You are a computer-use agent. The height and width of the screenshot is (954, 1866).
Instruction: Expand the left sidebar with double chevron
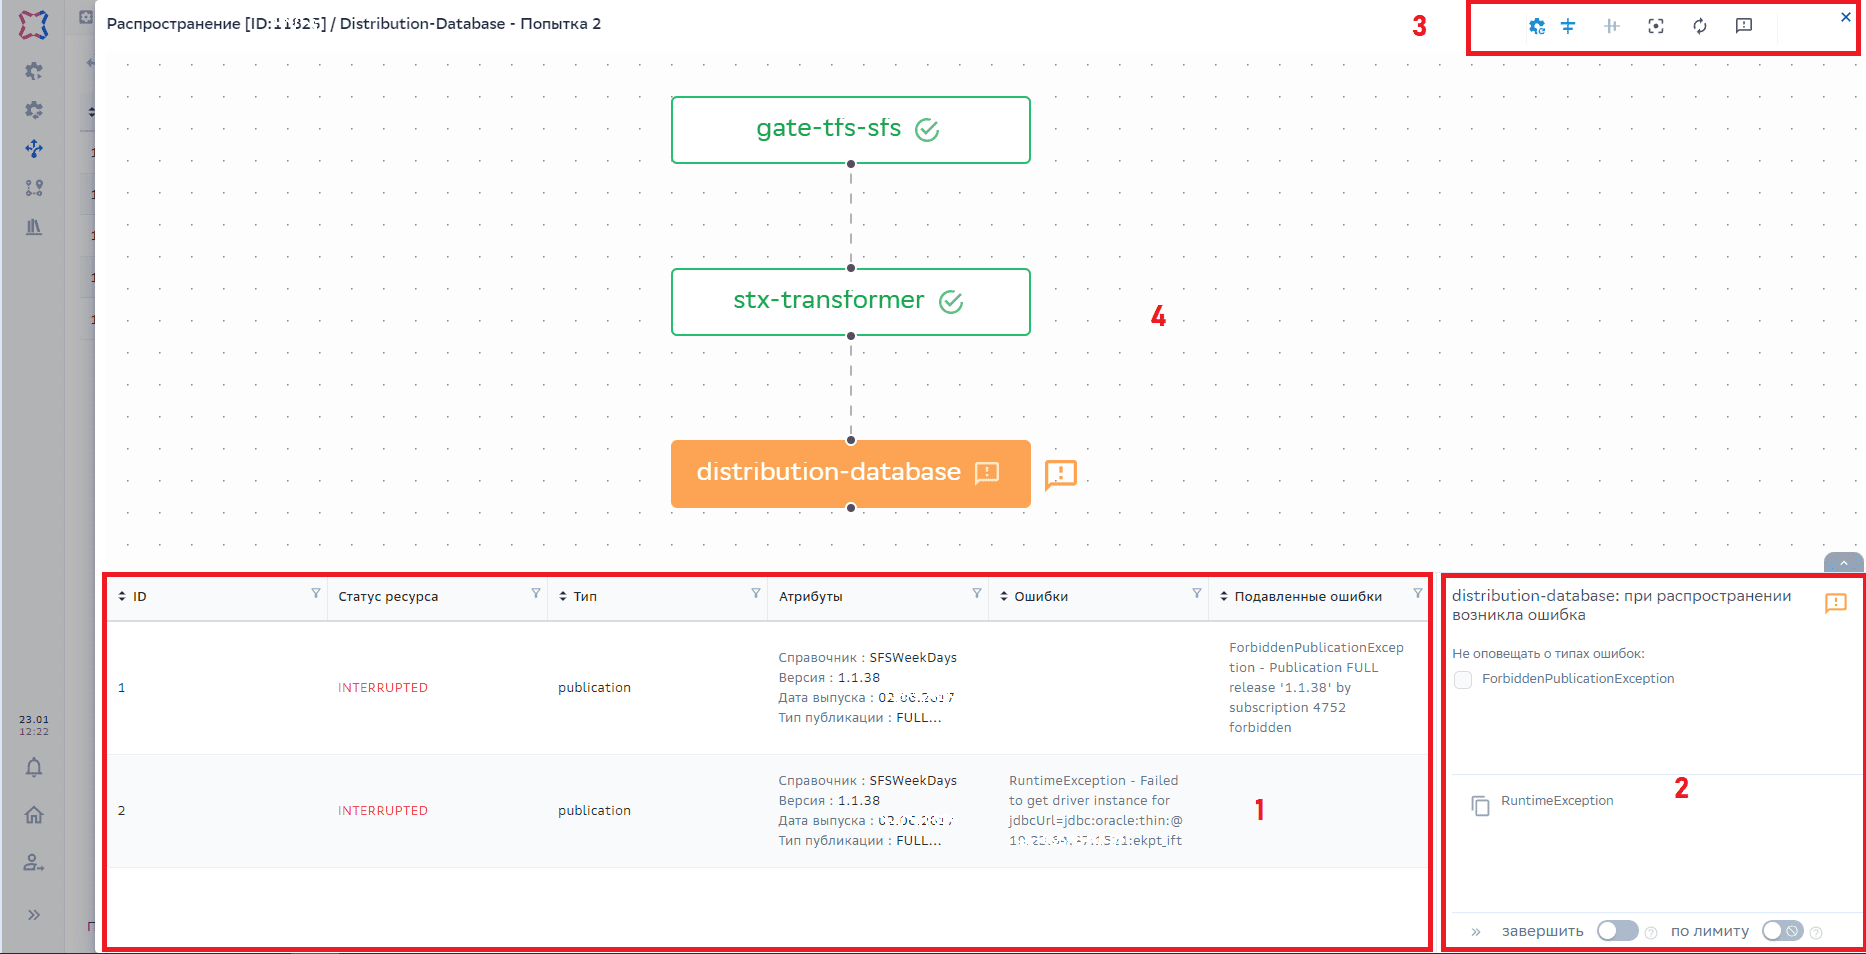[x=34, y=914]
